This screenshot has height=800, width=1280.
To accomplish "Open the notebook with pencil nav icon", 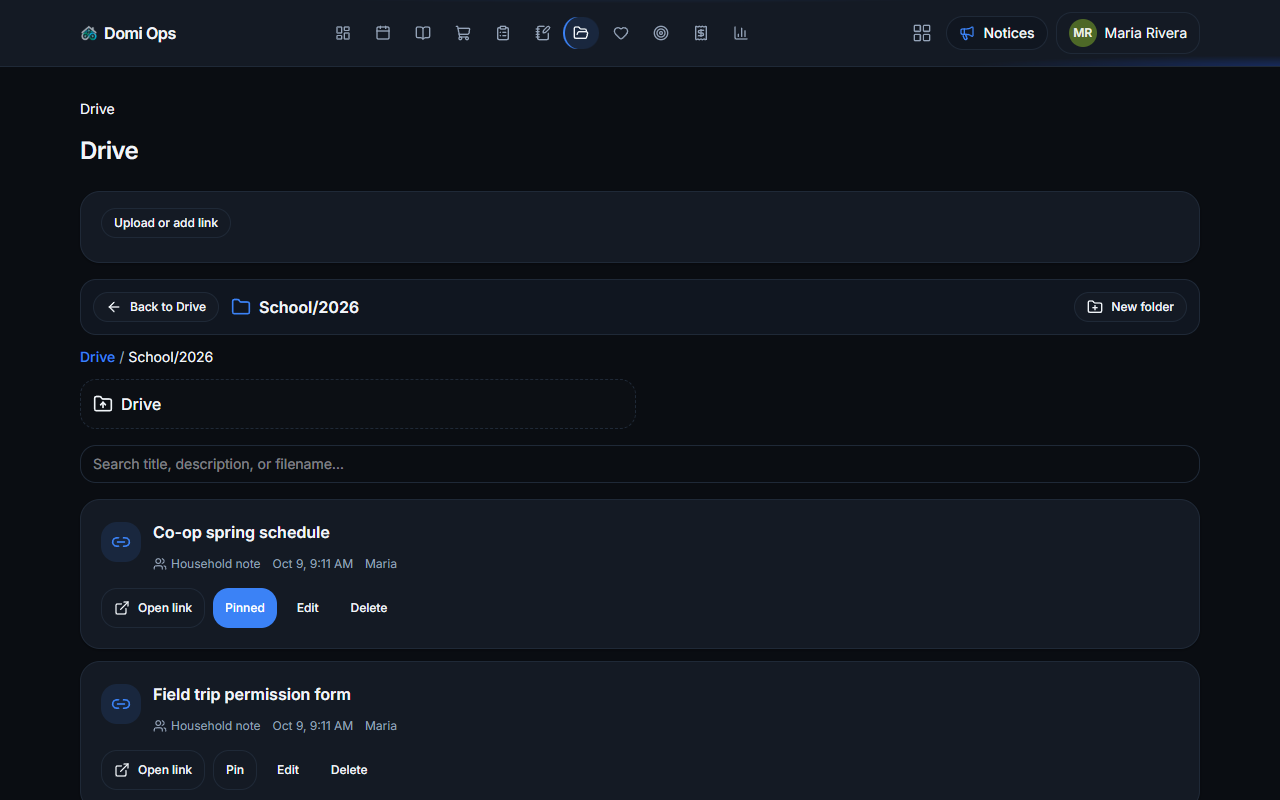I will [543, 33].
